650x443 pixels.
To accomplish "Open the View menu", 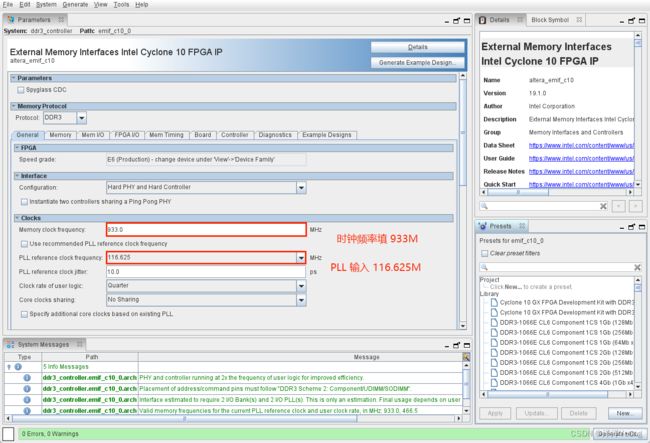I will point(100,5).
